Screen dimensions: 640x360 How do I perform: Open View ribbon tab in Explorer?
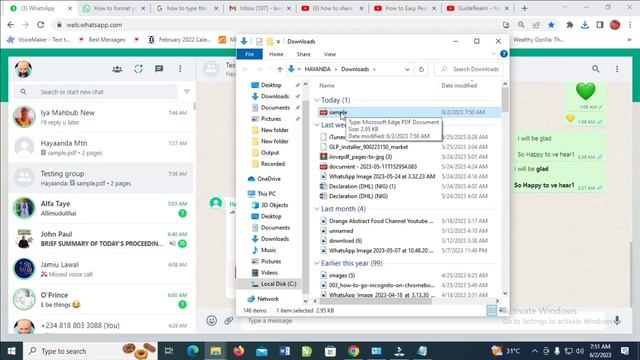pos(330,54)
